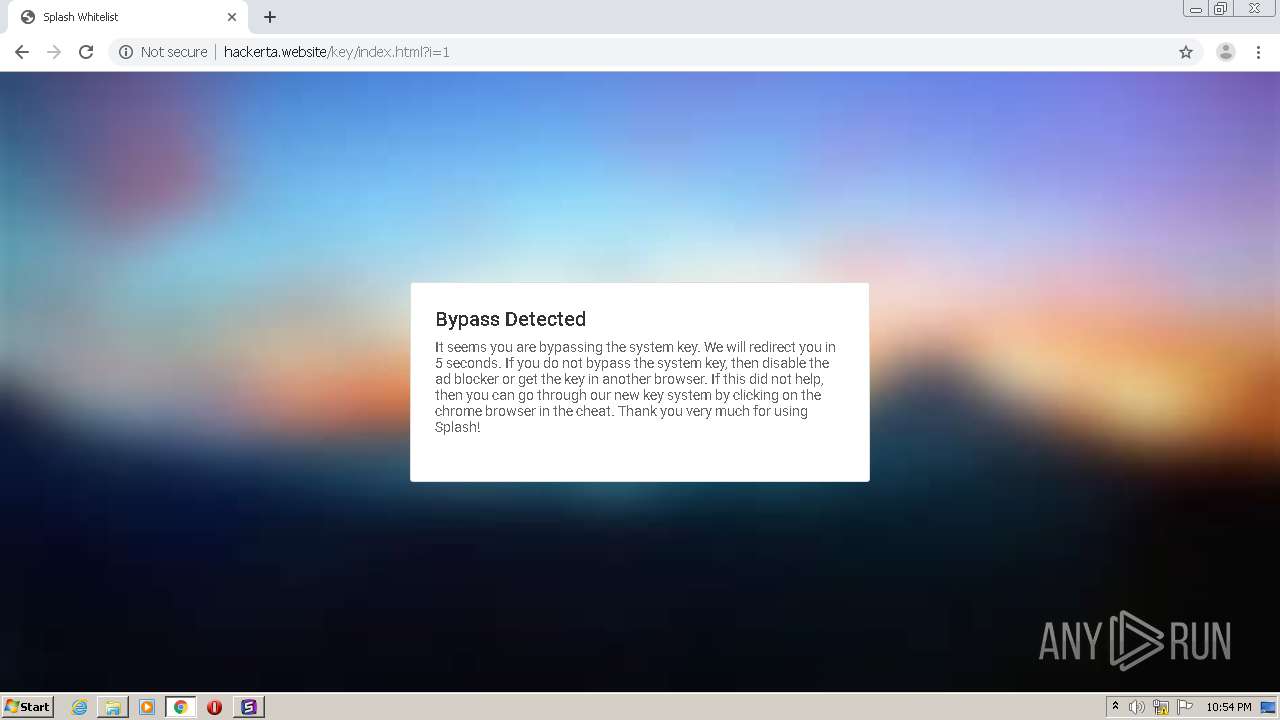Switch to the Chrome taskbar button
Image resolution: width=1280 pixels, height=720 pixels.
pos(180,707)
